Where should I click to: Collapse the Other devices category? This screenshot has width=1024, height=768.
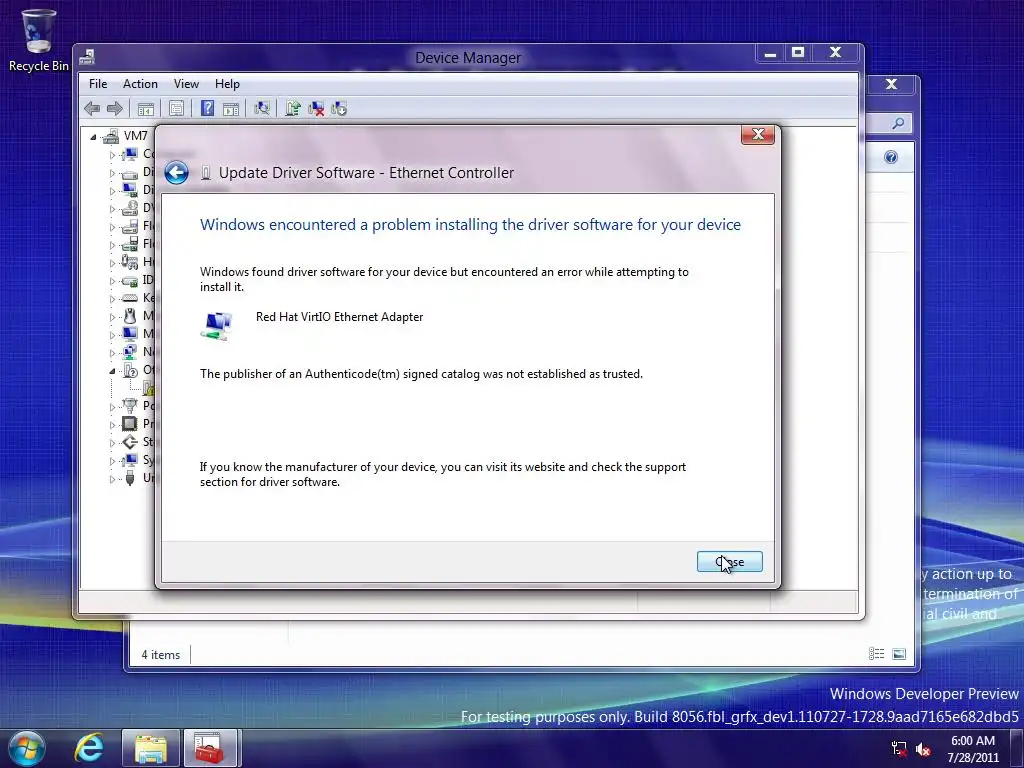tap(112, 371)
